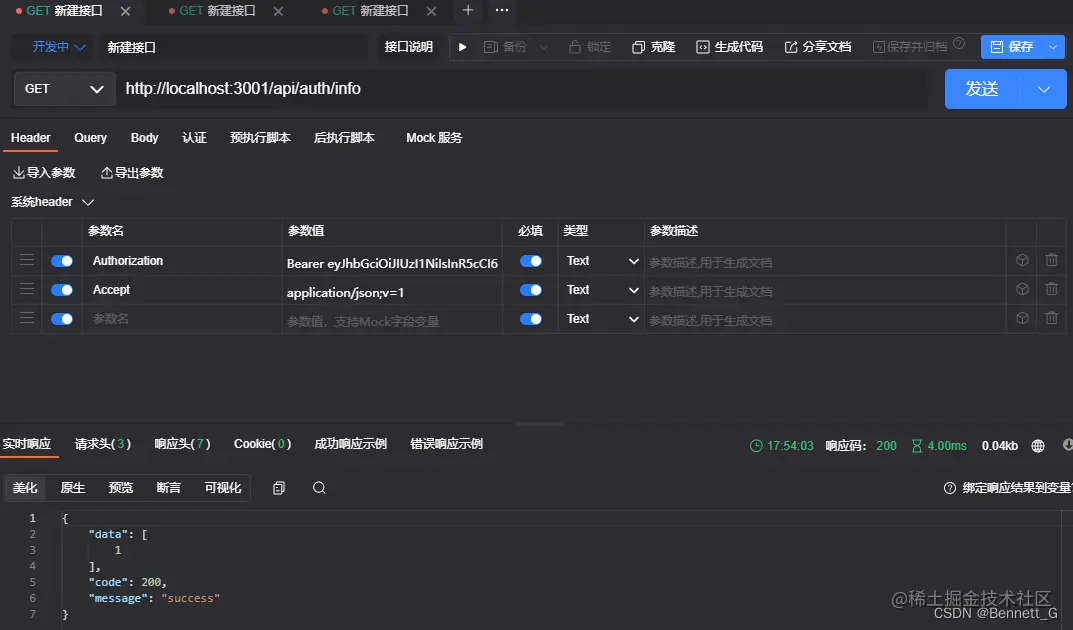The width and height of the screenshot is (1073, 630).
Task: Enable the empty parameter row toggle
Action: tap(61, 318)
